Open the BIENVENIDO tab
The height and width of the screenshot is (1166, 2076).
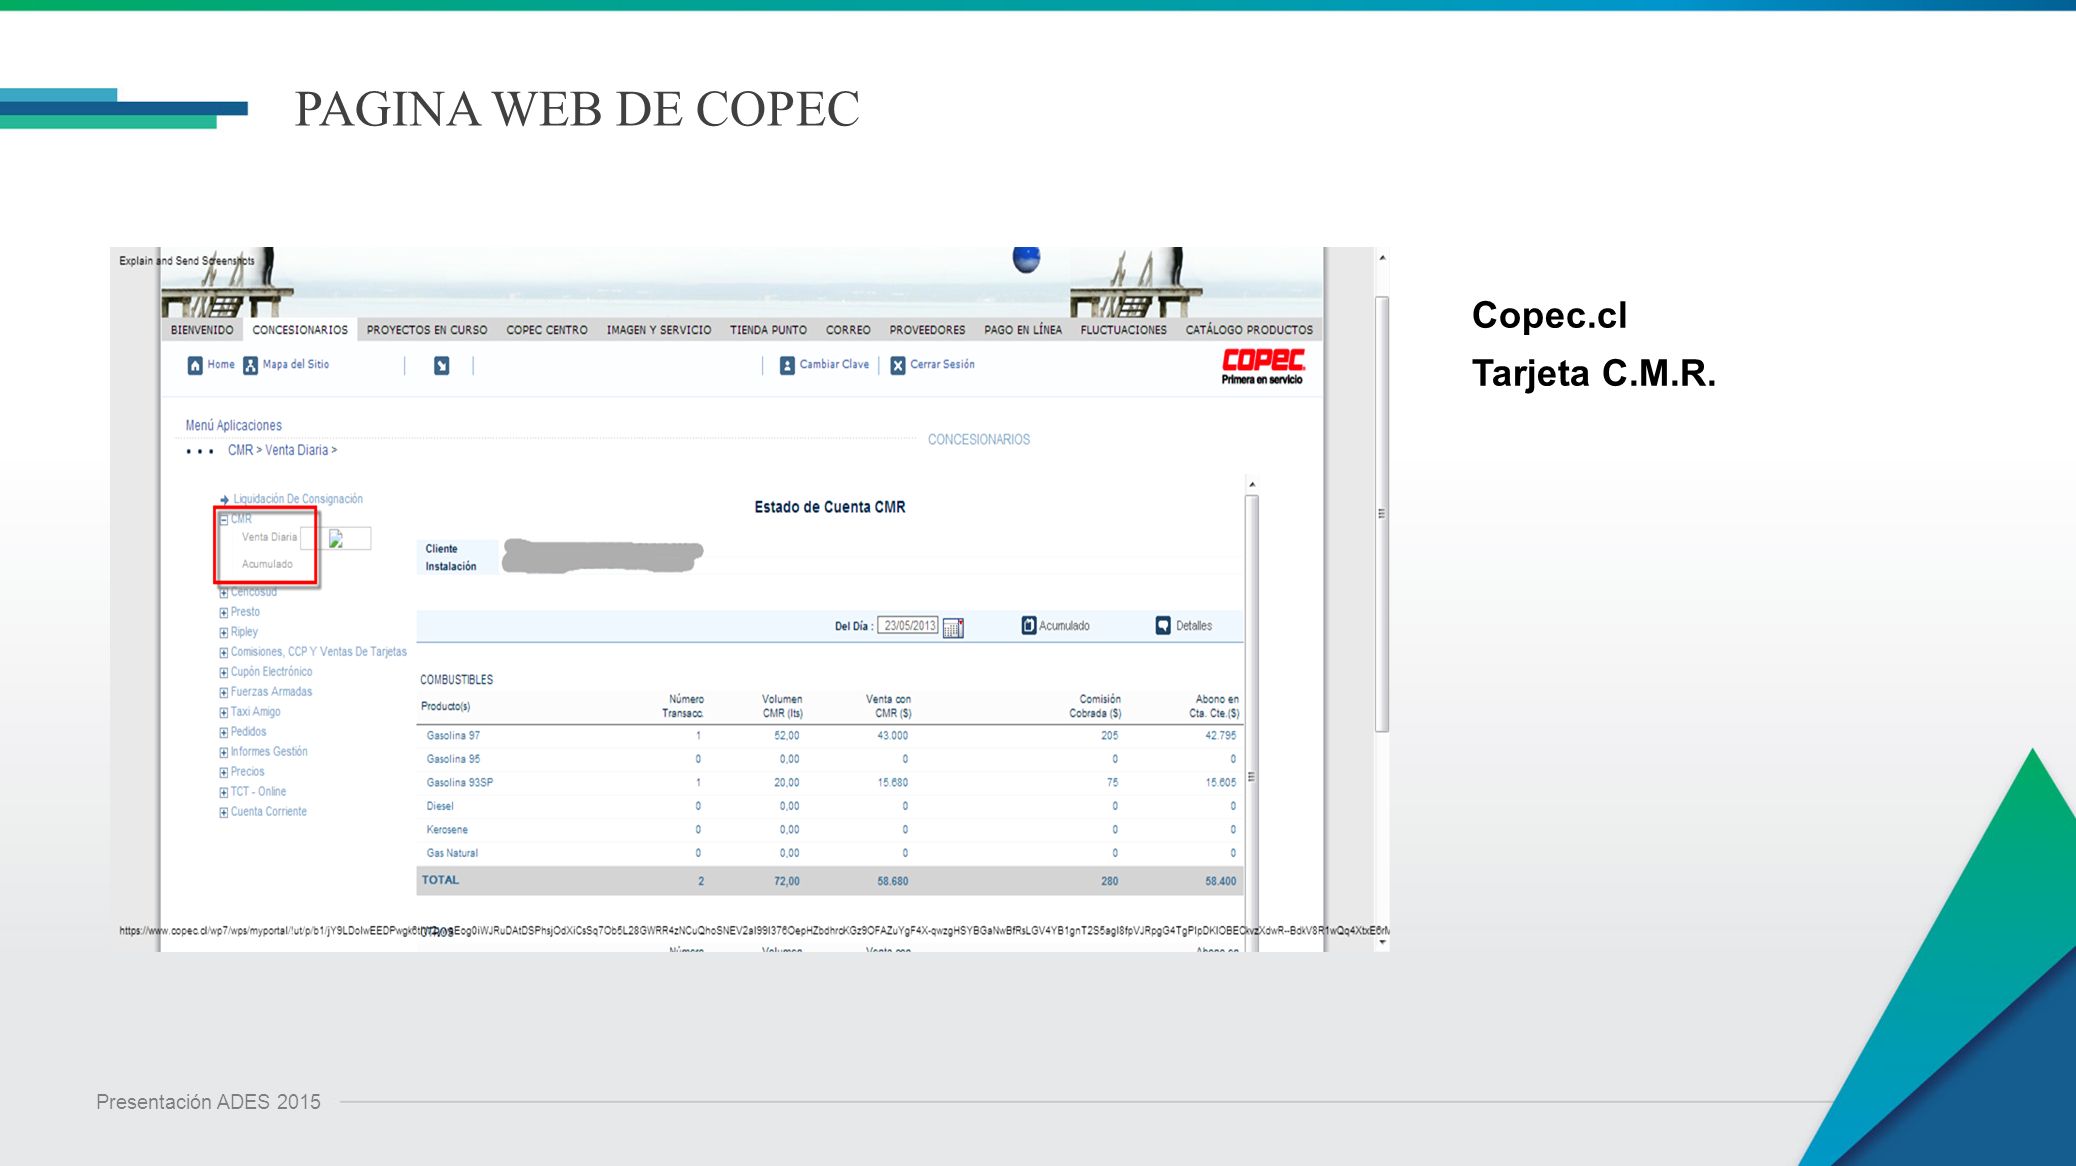click(202, 330)
